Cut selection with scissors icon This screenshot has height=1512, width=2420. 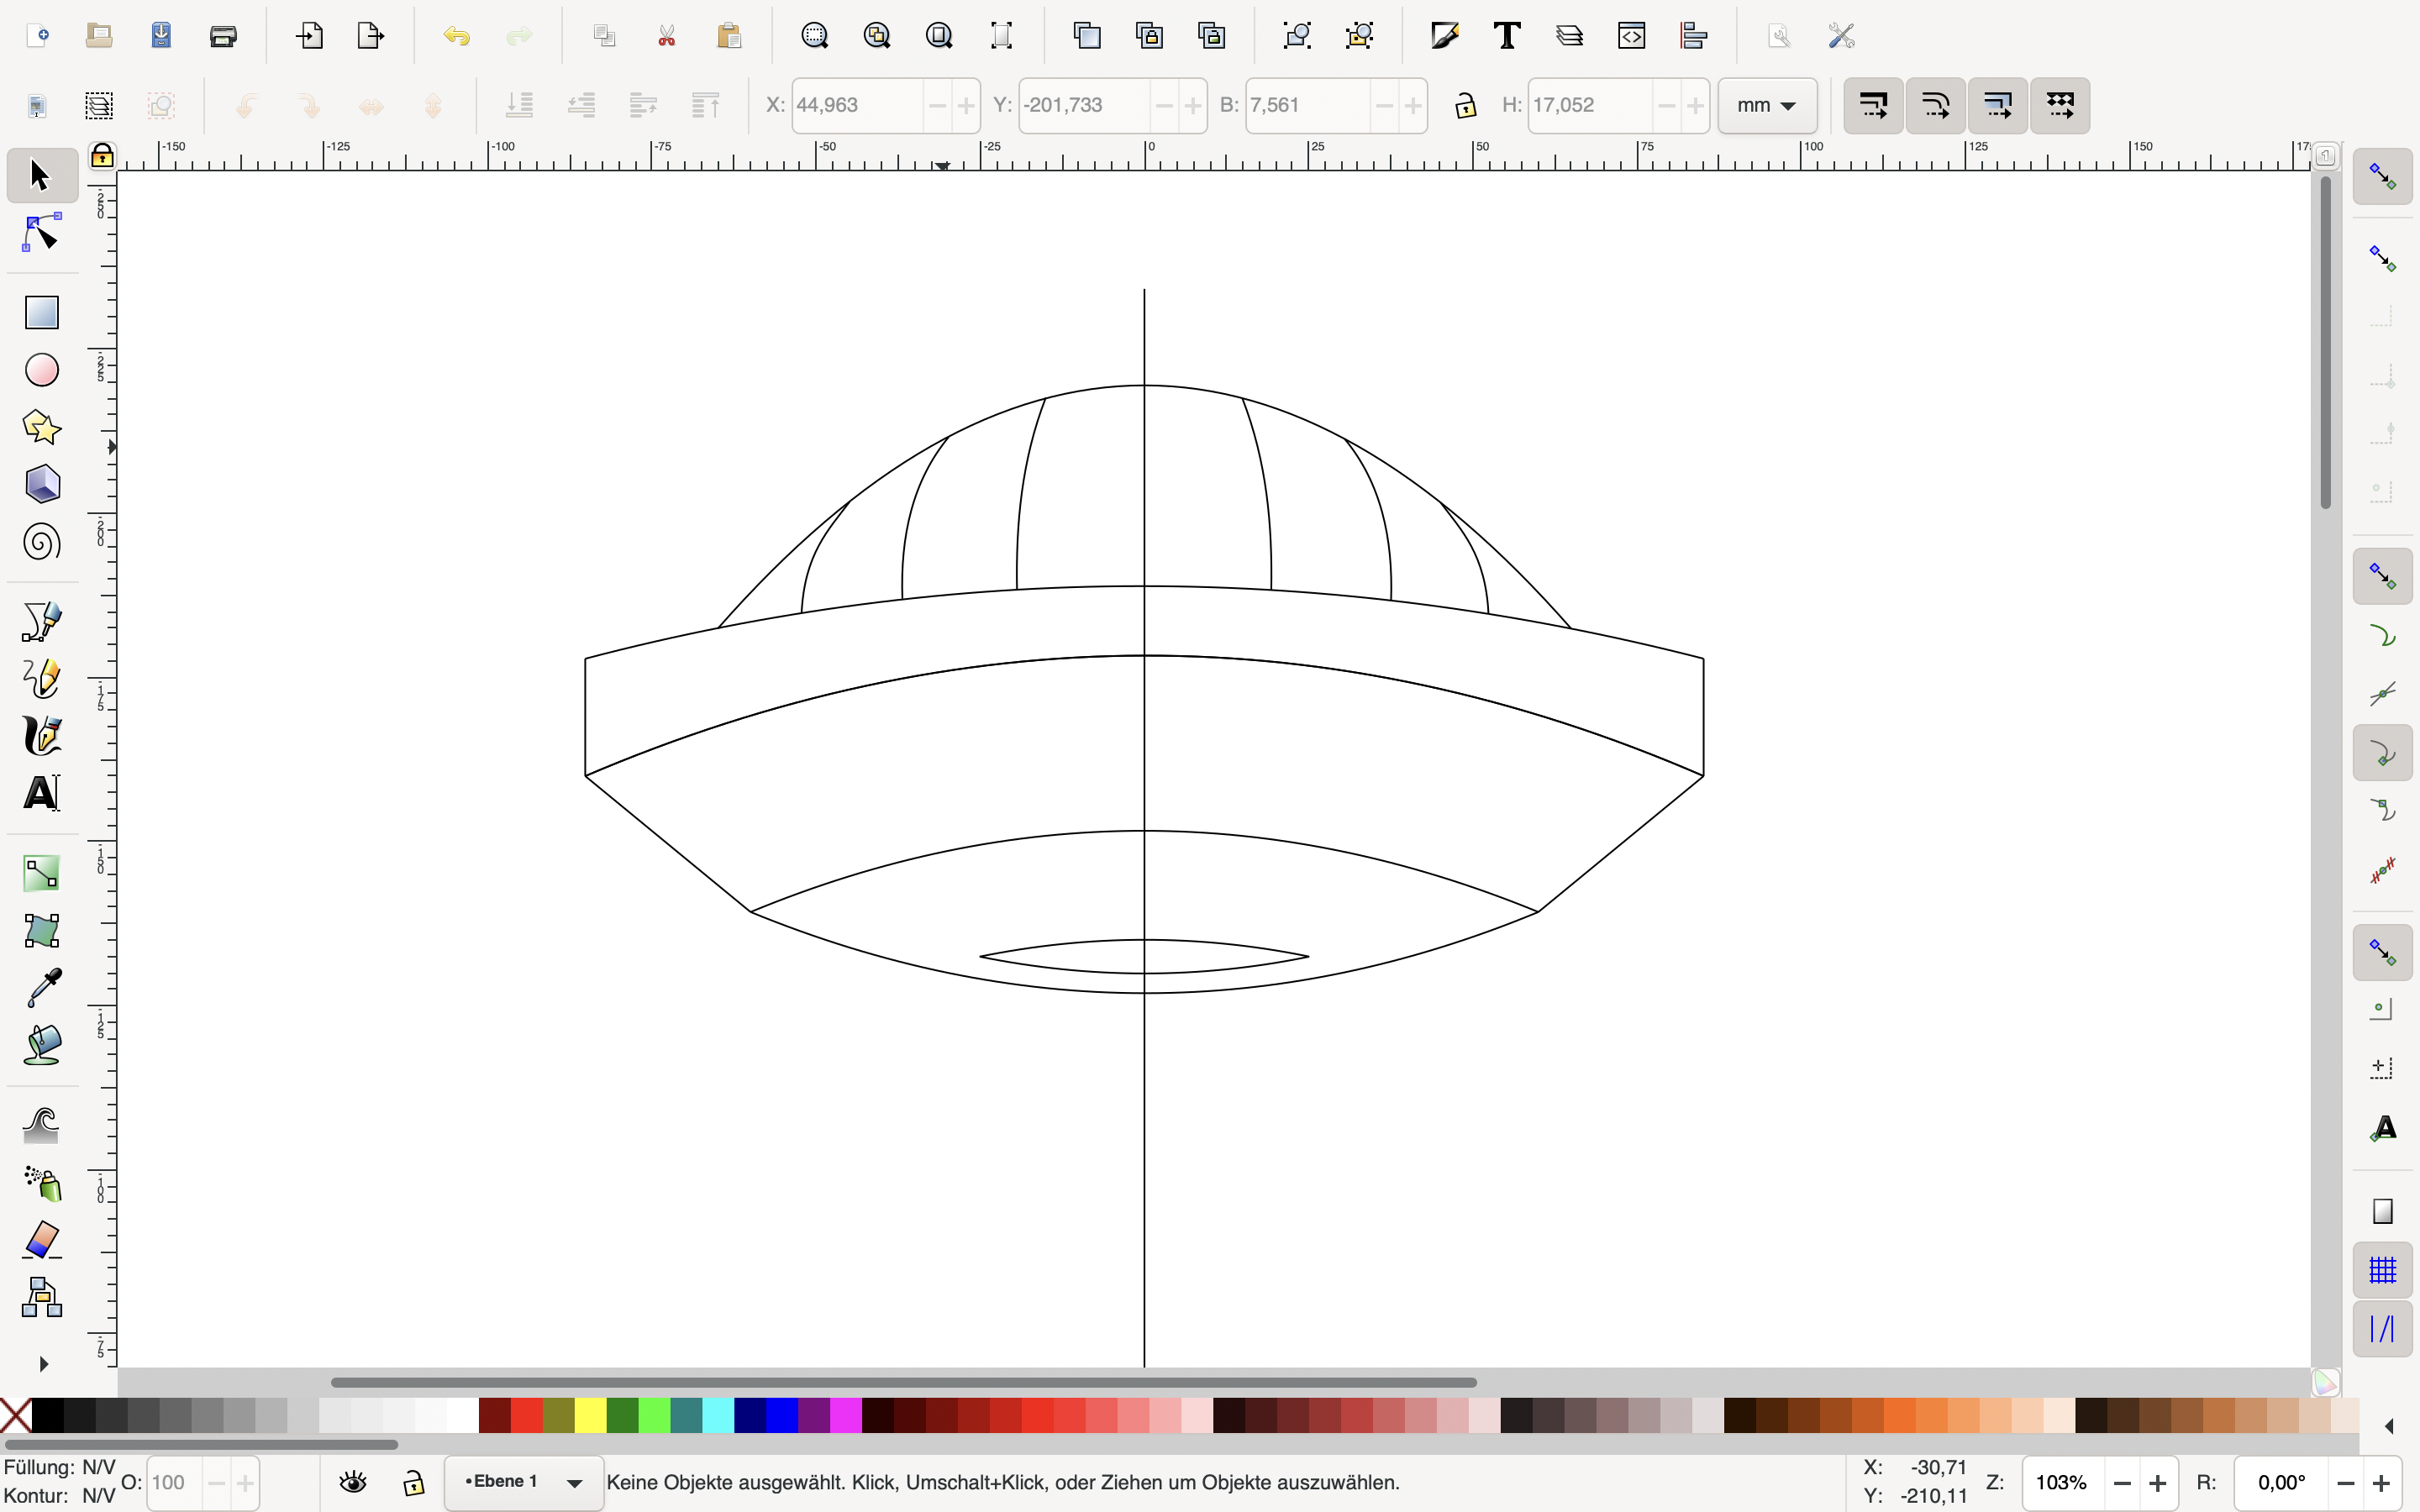coord(667,36)
